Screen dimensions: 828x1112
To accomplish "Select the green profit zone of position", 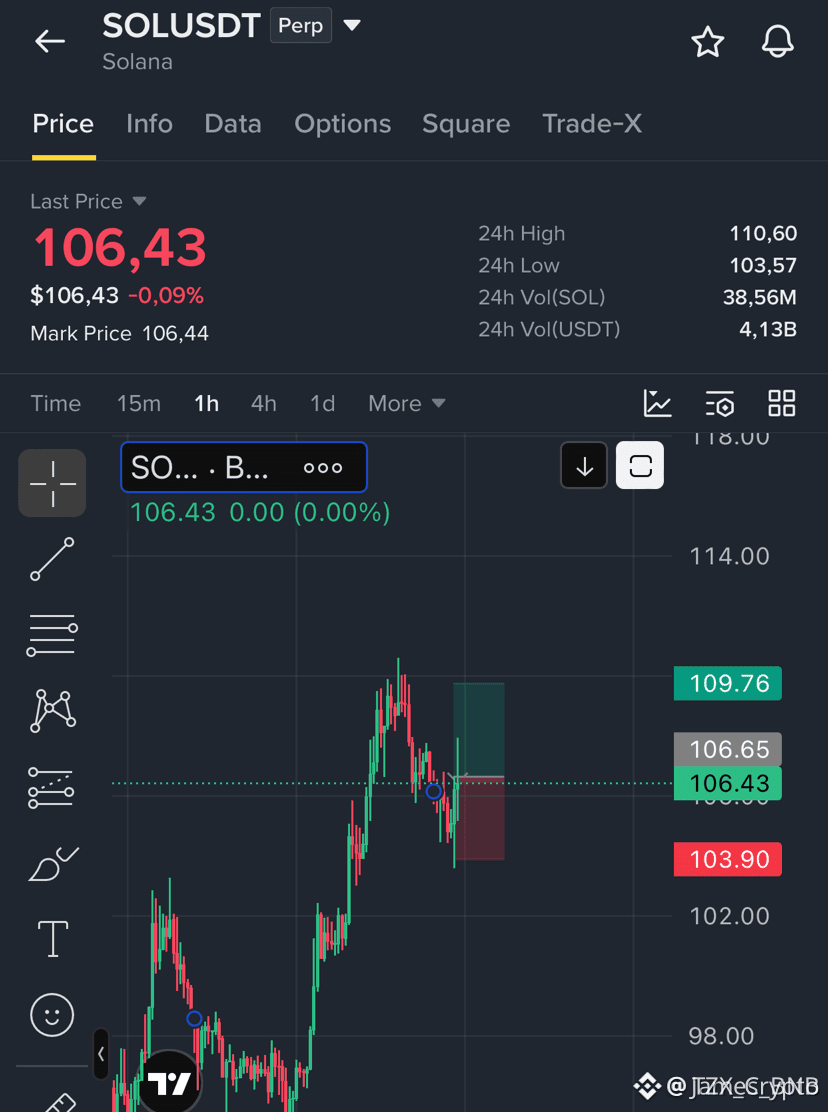I will [x=479, y=730].
